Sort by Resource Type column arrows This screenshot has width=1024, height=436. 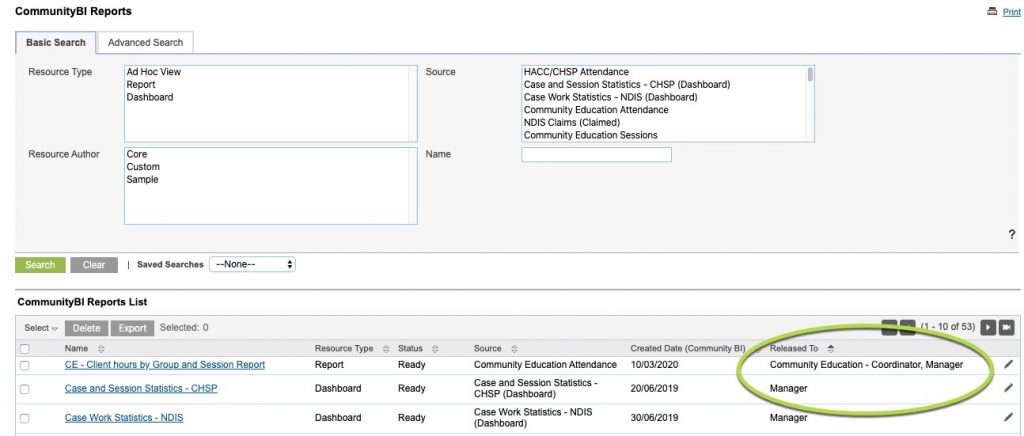click(386, 349)
